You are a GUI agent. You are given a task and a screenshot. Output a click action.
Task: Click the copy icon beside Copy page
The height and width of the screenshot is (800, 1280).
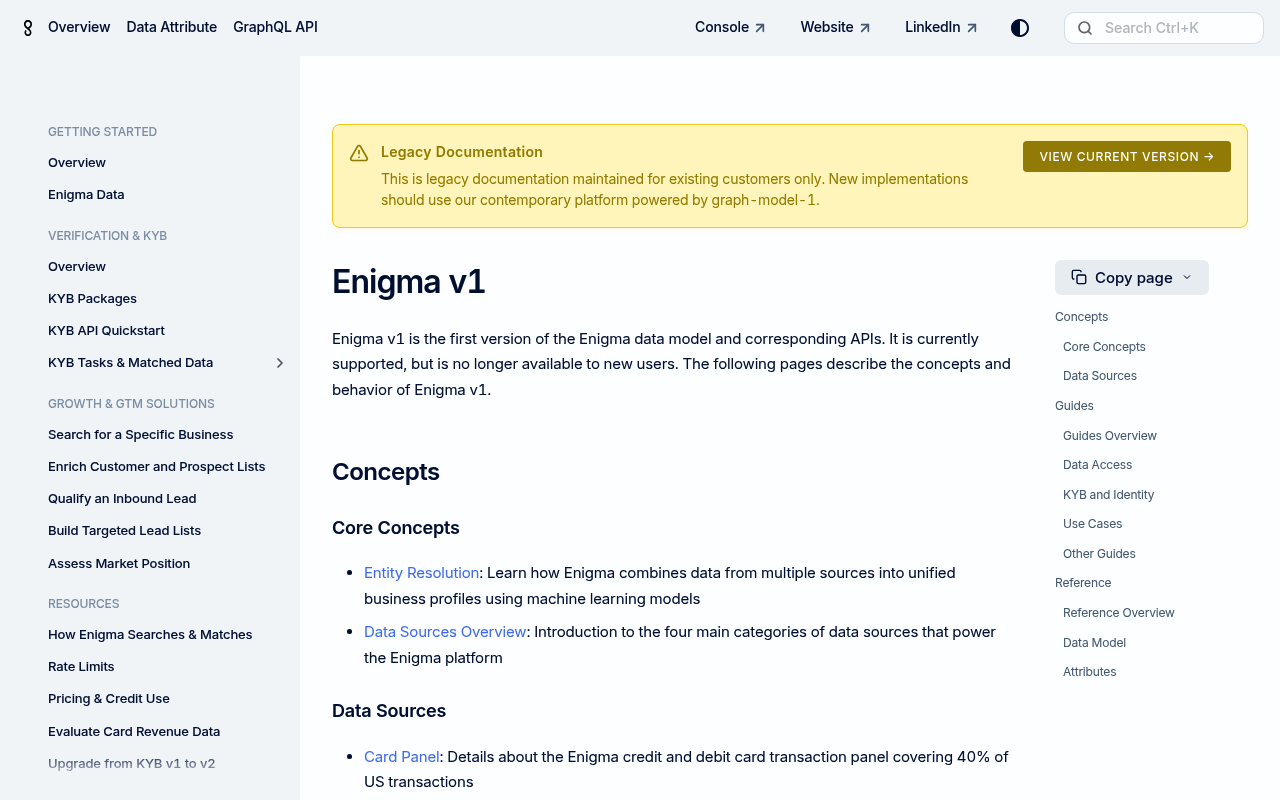point(1079,277)
